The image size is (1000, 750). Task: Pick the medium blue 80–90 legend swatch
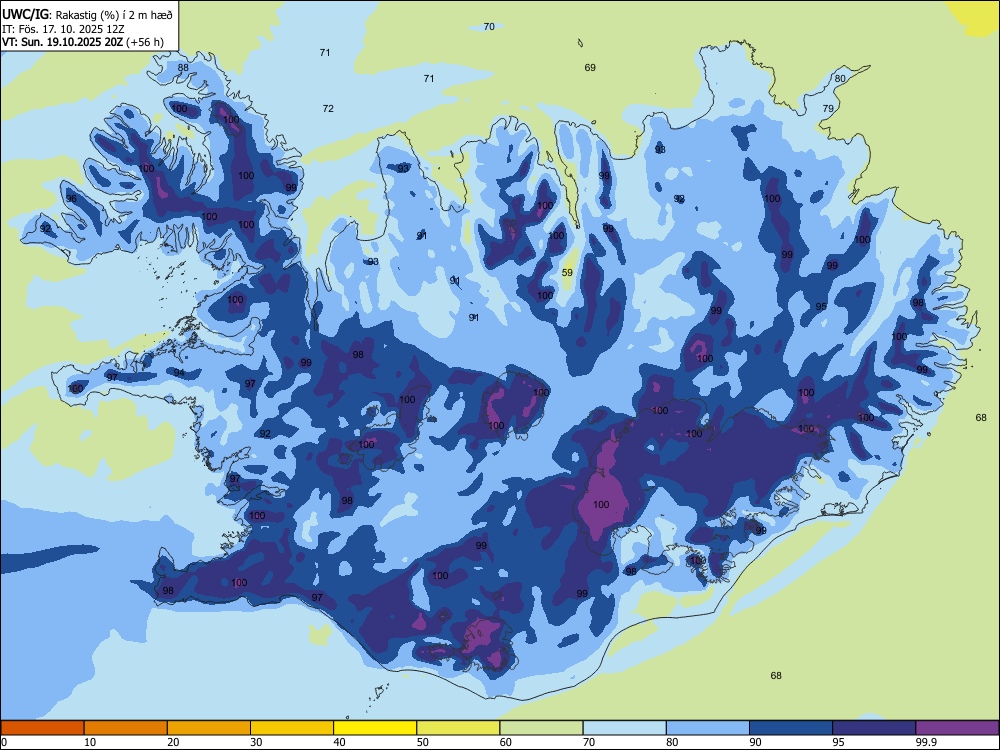click(708, 728)
